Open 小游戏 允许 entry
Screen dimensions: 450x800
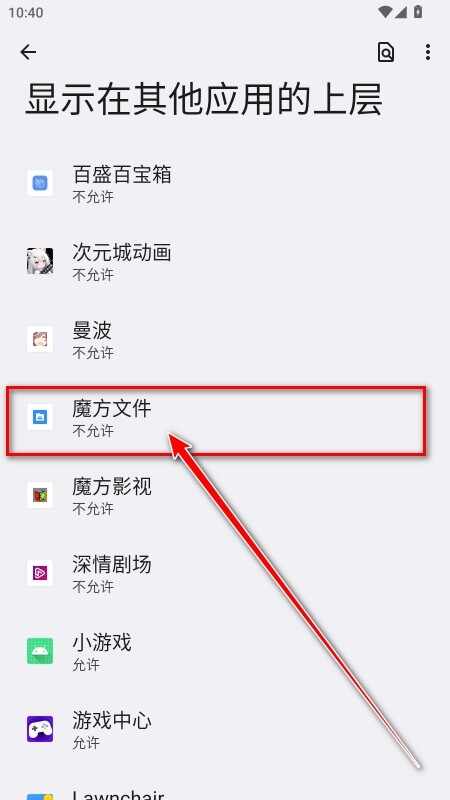[x=225, y=652]
